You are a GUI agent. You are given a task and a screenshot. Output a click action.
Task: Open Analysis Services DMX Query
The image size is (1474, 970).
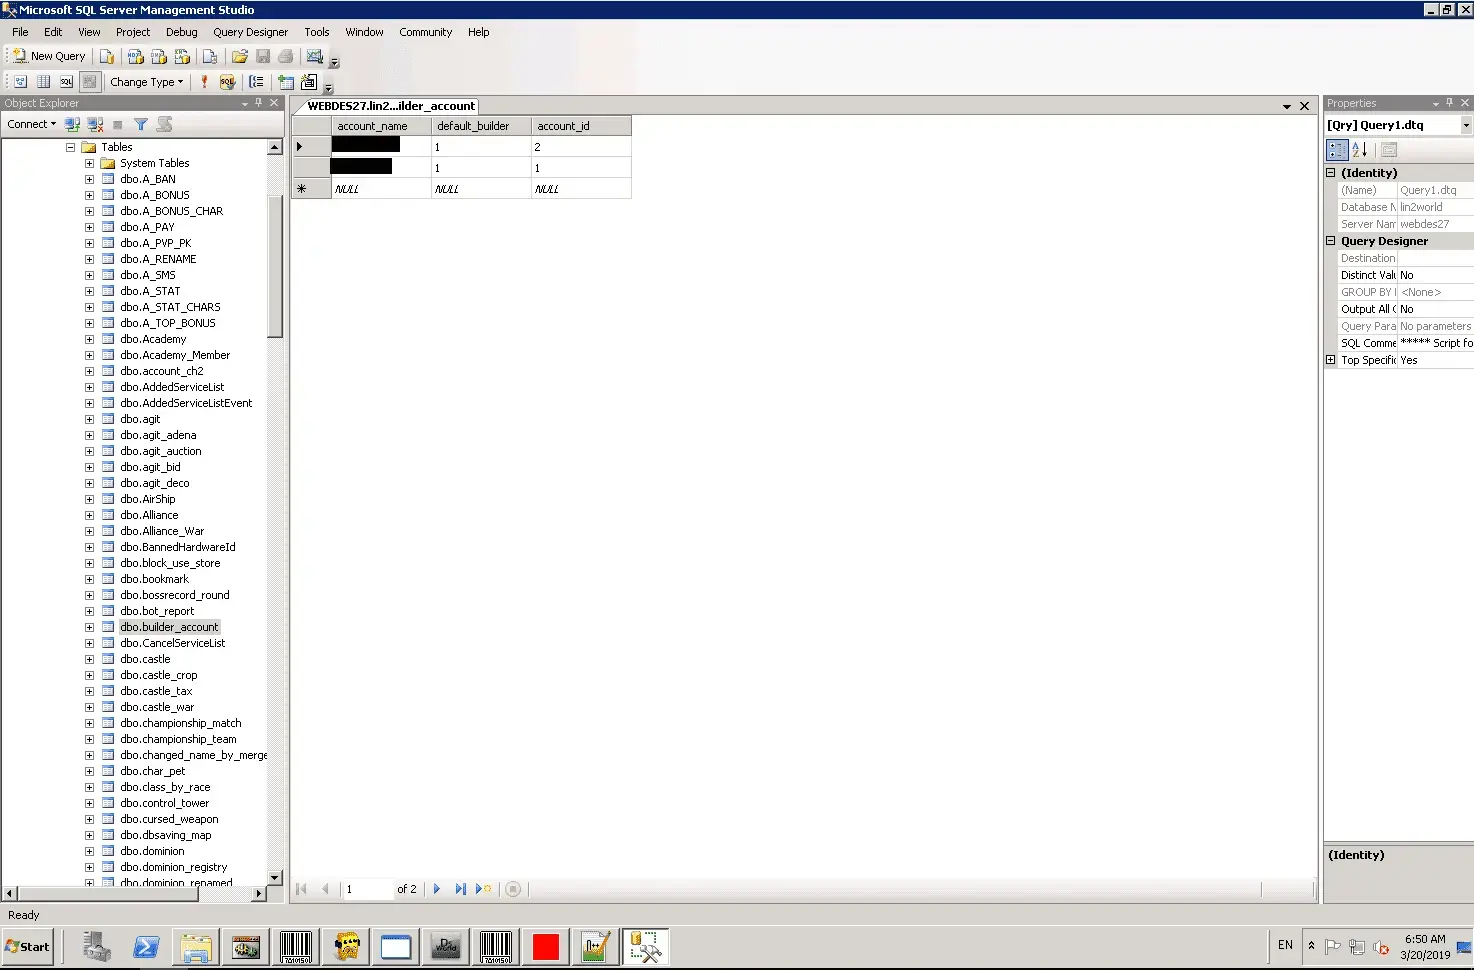click(x=158, y=56)
